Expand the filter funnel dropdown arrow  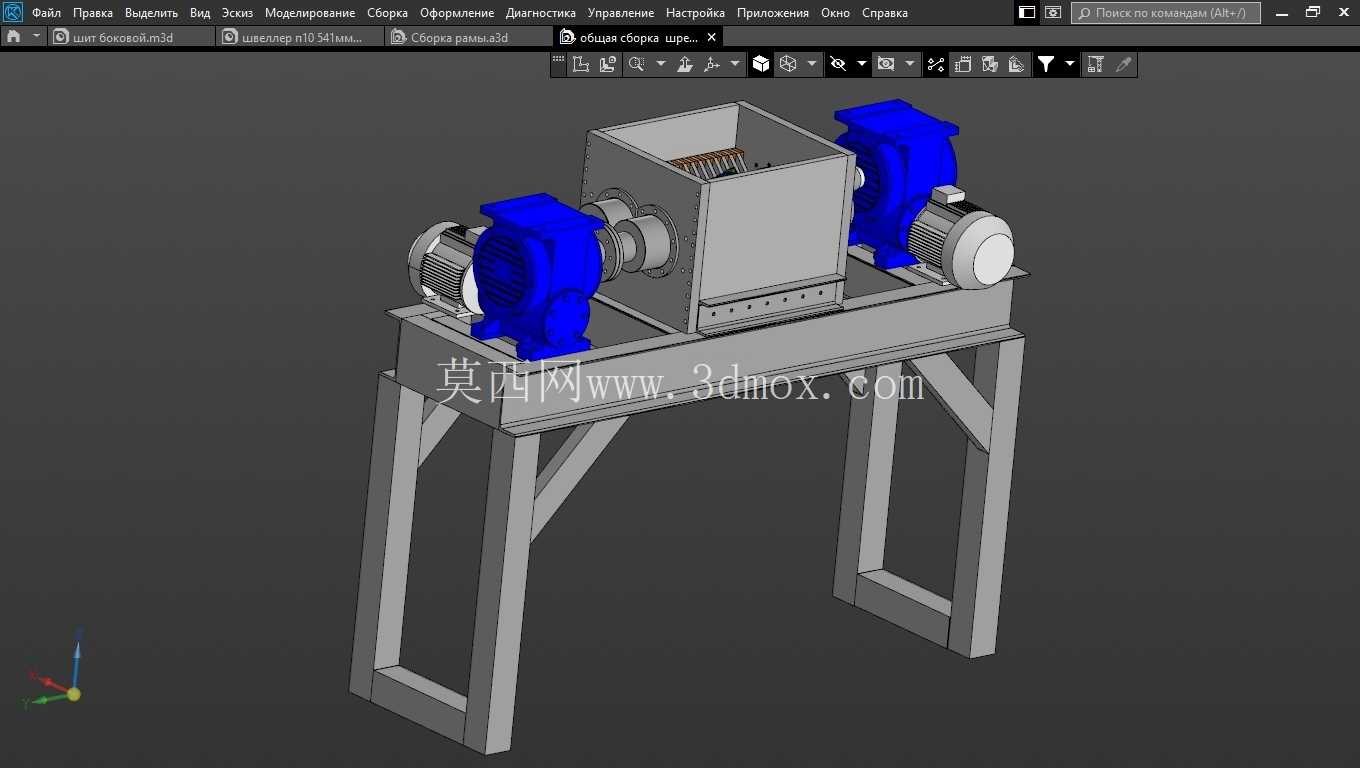[x=1070, y=64]
